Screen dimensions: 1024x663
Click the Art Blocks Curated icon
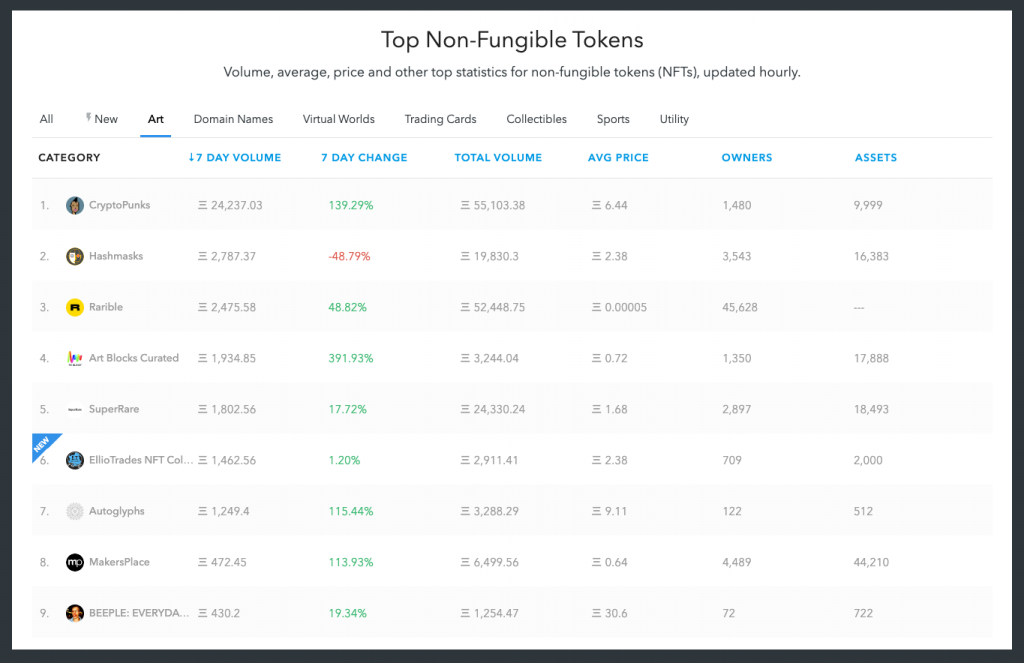click(x=75, y=358)
